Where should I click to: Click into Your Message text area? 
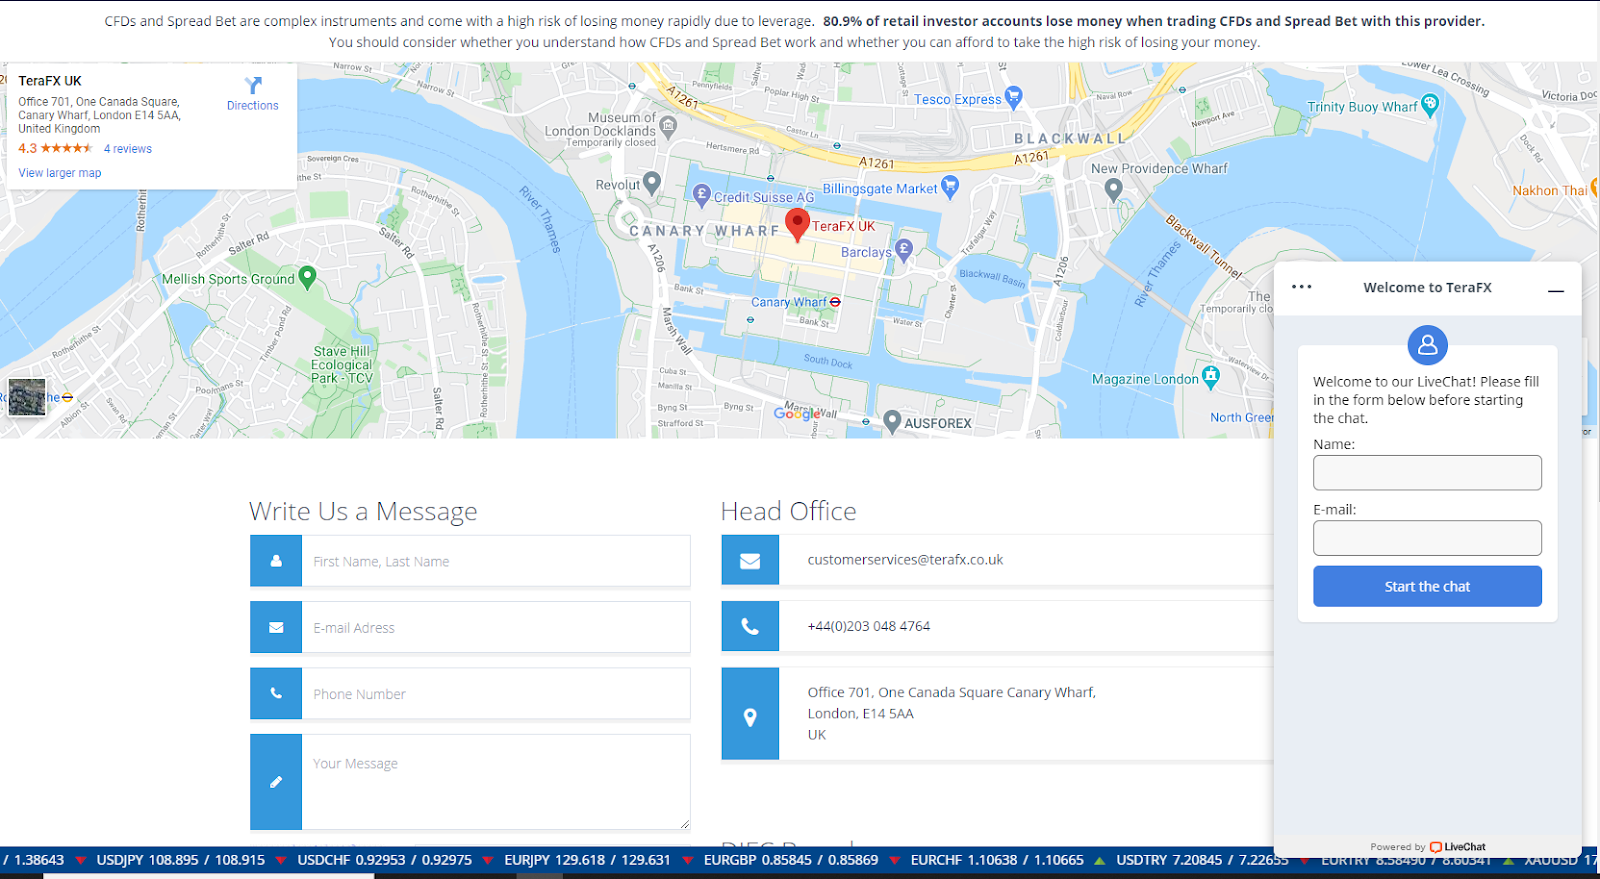(x=496, y=782)
